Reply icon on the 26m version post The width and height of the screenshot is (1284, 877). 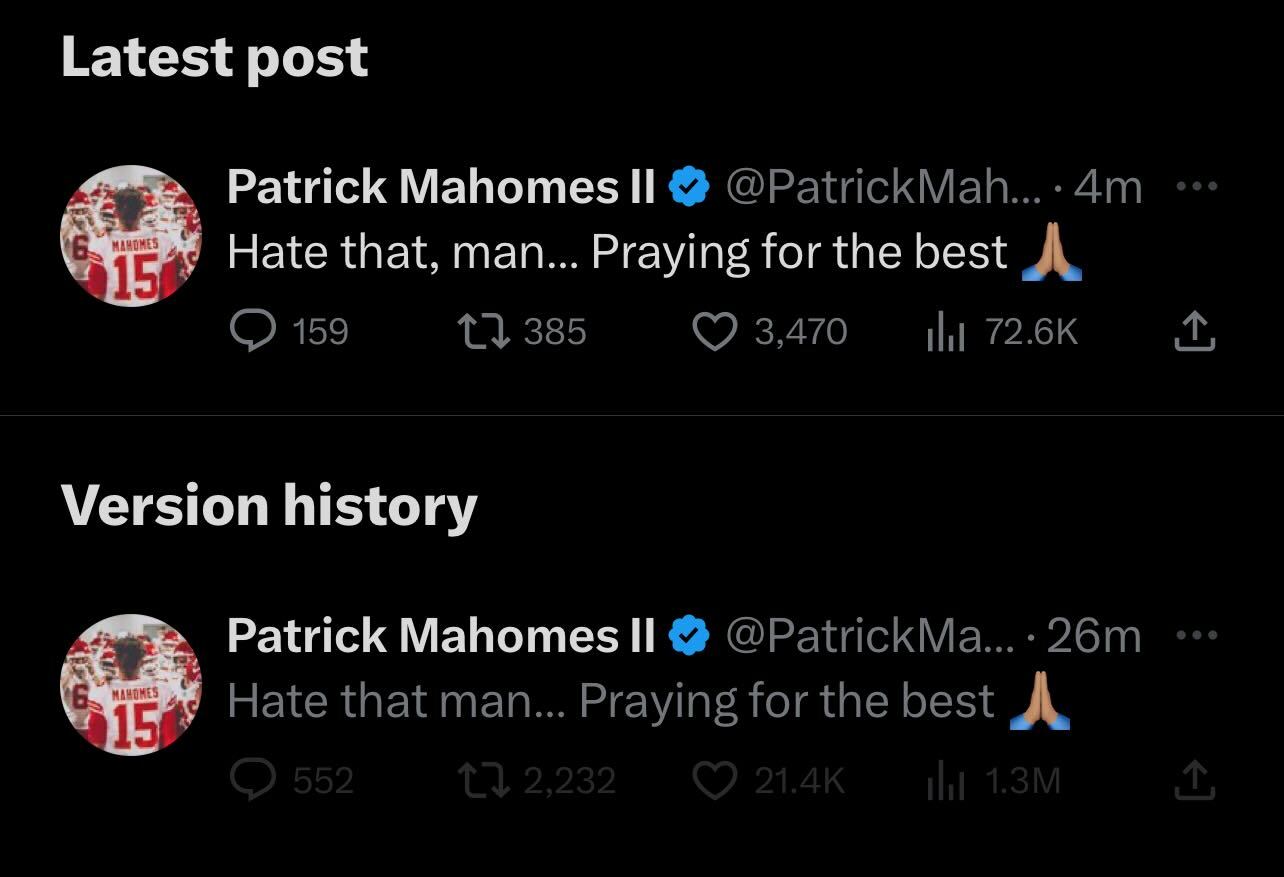pyautogui.click(x=253, y=781)
